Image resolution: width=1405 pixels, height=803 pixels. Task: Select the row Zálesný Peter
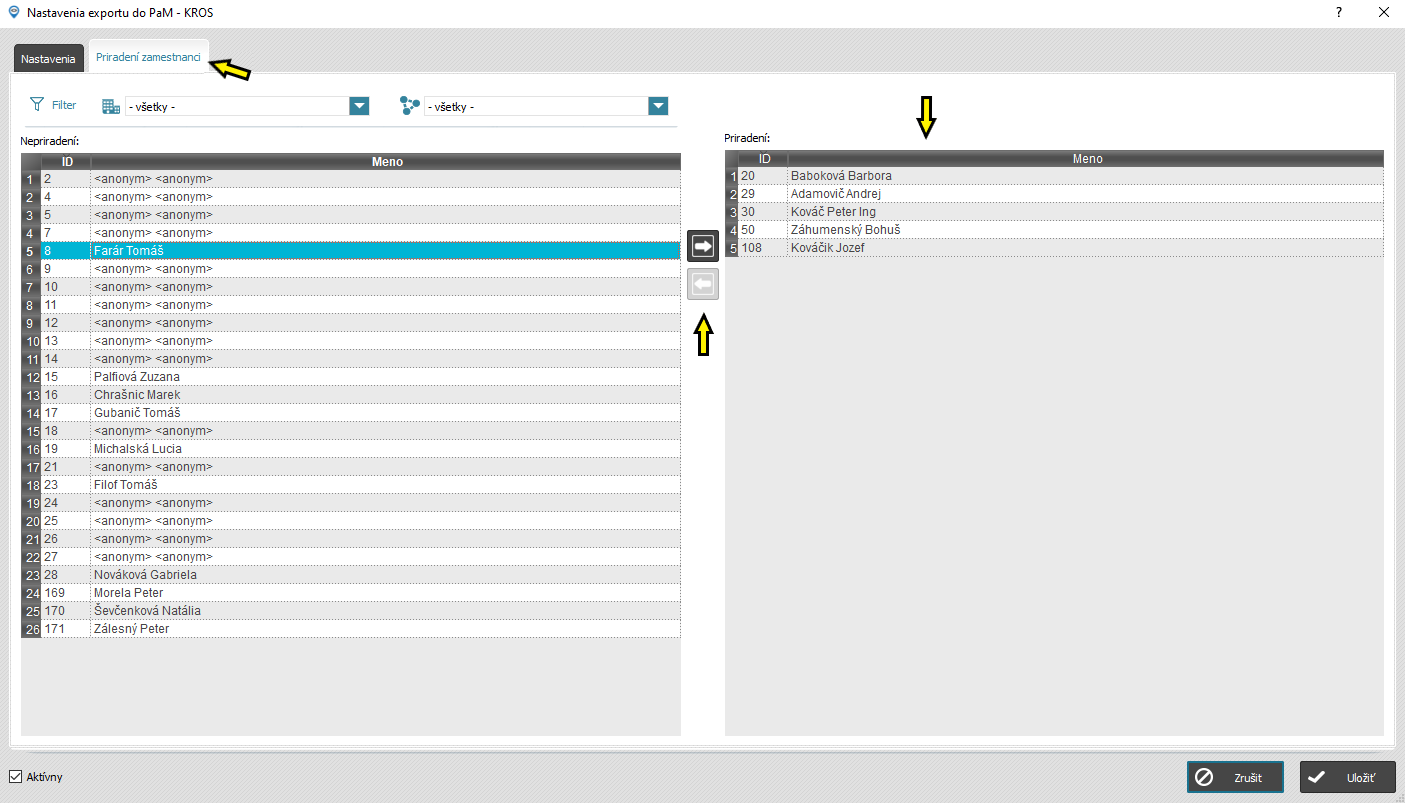[351, 629]
